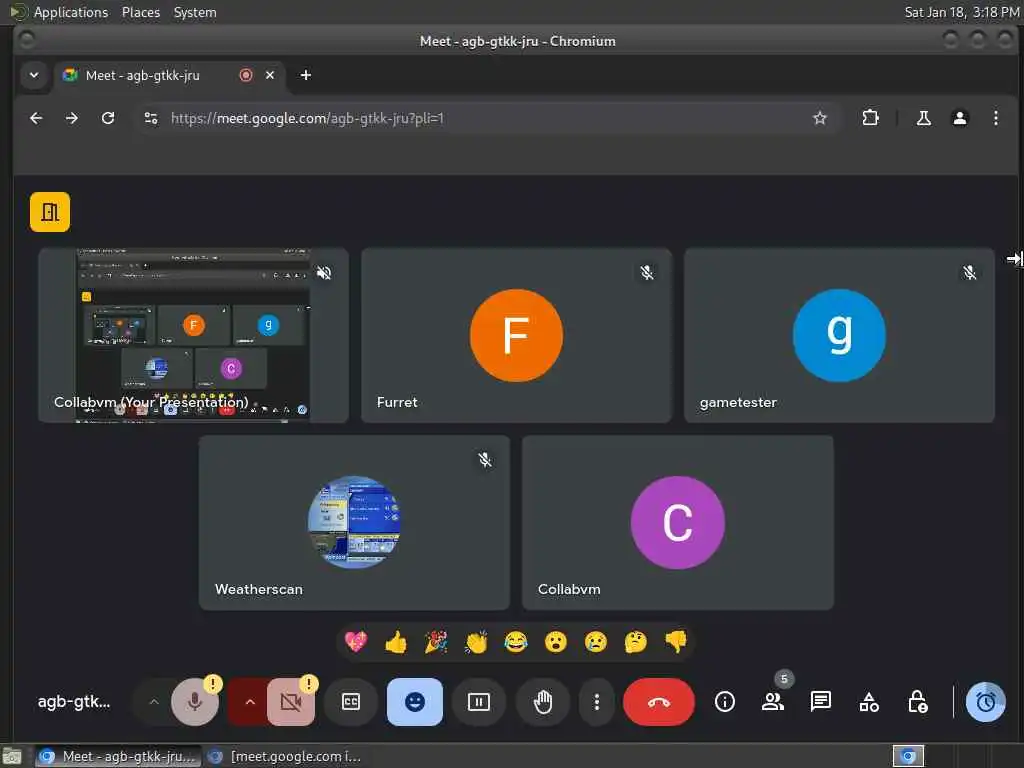The width and height of the screenshot is (1024, 768).
Task: Select the gametester avatar
Action: tap(839, 335)
